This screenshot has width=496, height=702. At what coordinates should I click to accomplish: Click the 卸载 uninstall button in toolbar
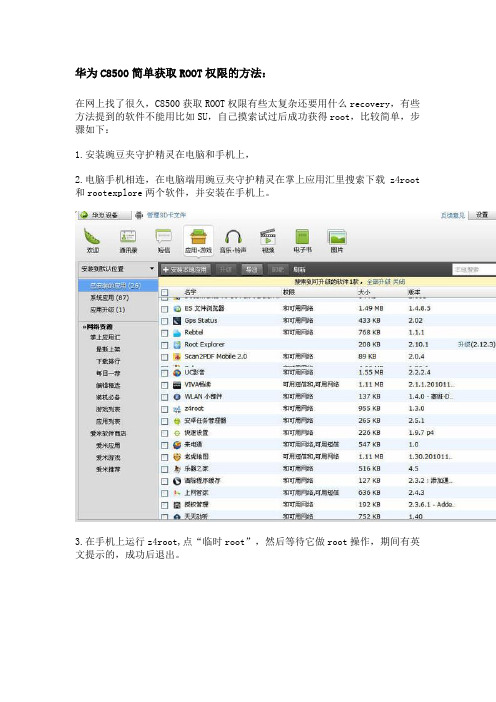(x=278, y=270)
